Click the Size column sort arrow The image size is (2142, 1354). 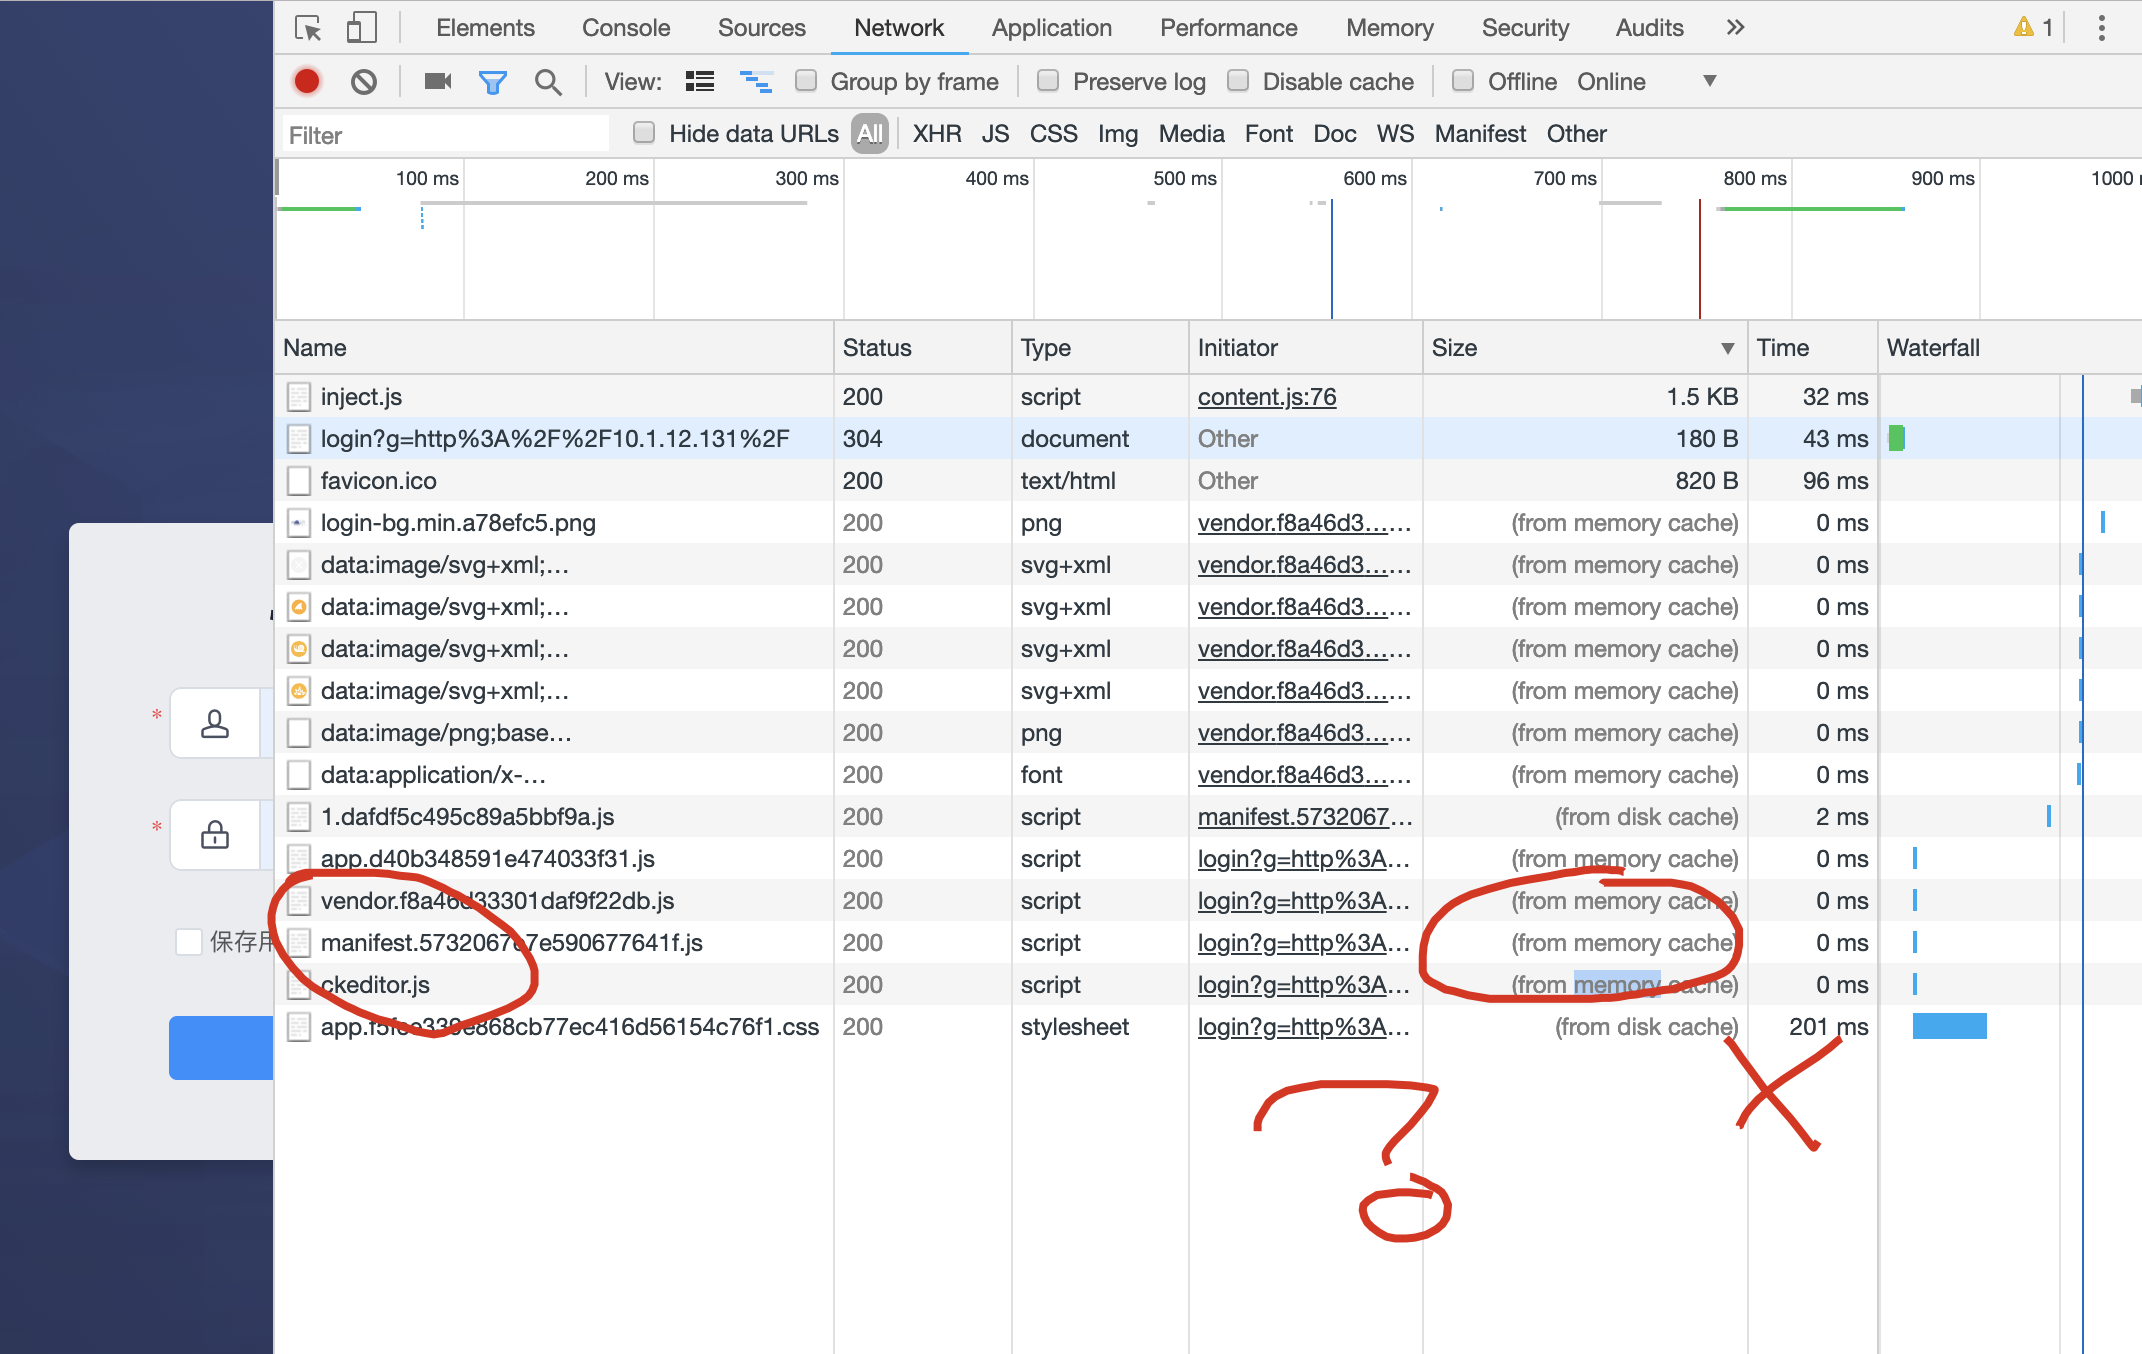tap(1727, 348)
